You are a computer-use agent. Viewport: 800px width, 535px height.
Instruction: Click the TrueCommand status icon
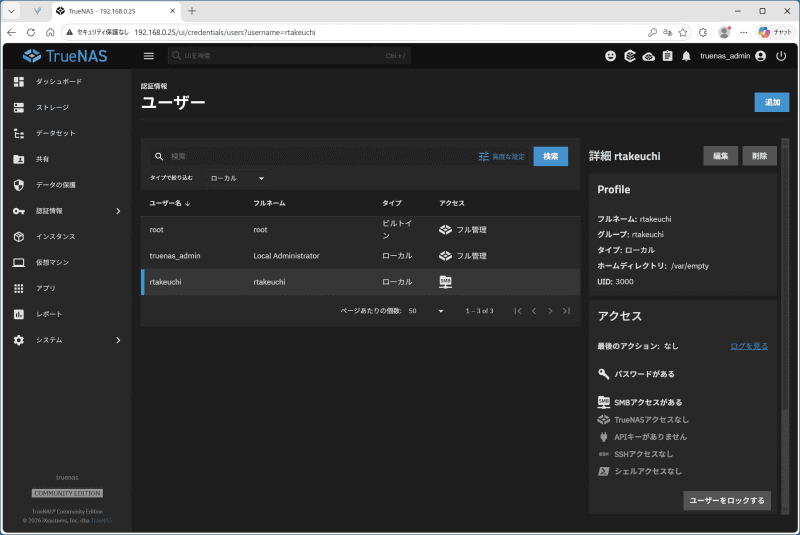pyautogui.click(x=648, y=56)
